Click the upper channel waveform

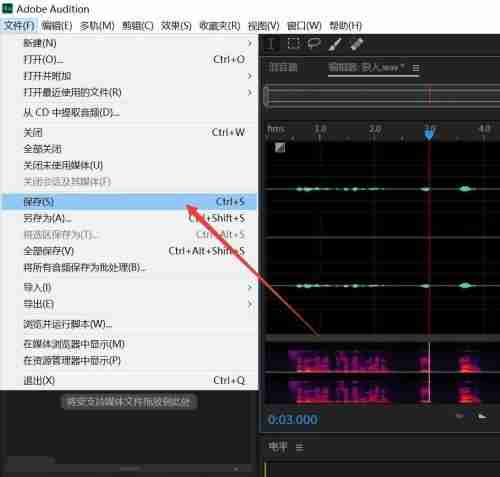tap(383, 189)
